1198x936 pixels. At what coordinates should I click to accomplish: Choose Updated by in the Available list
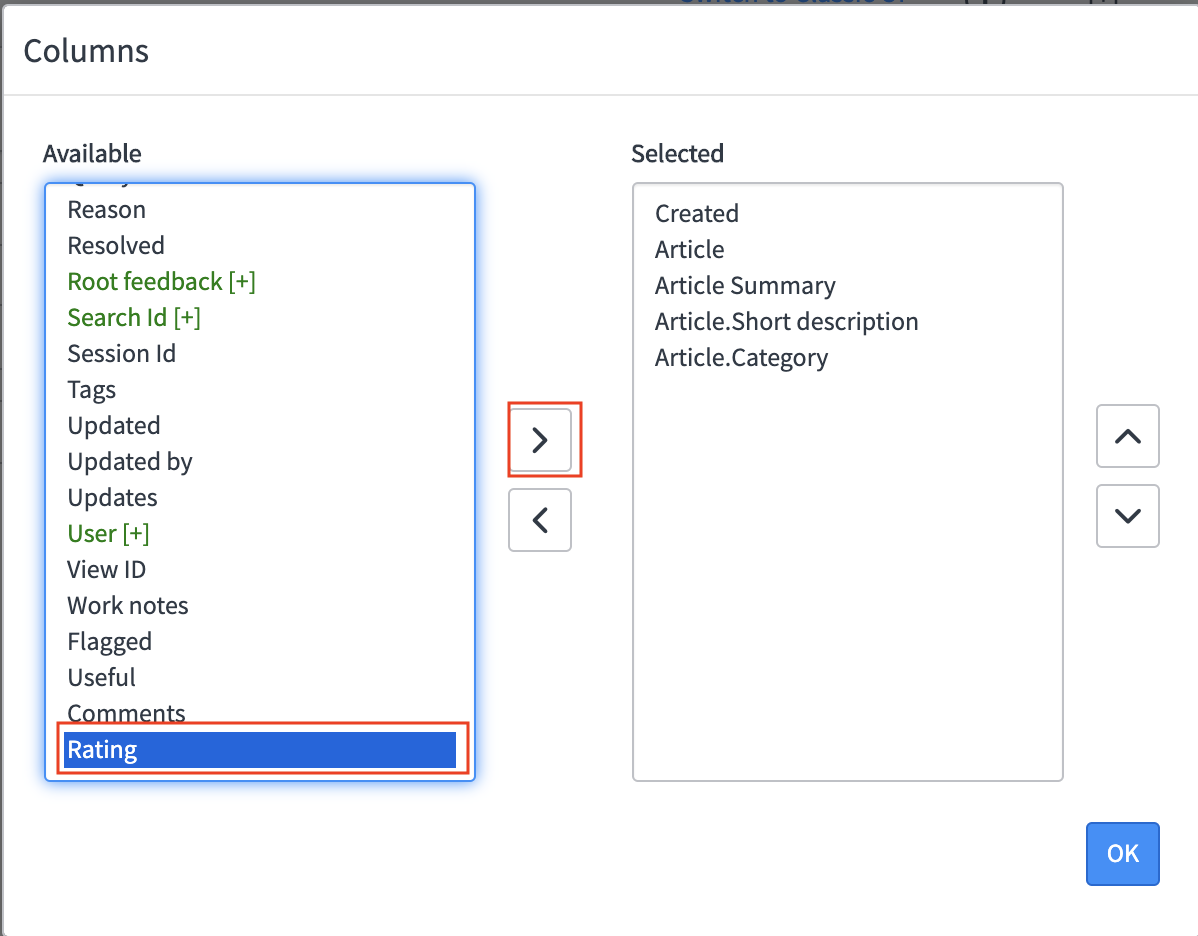pos(129,462)
